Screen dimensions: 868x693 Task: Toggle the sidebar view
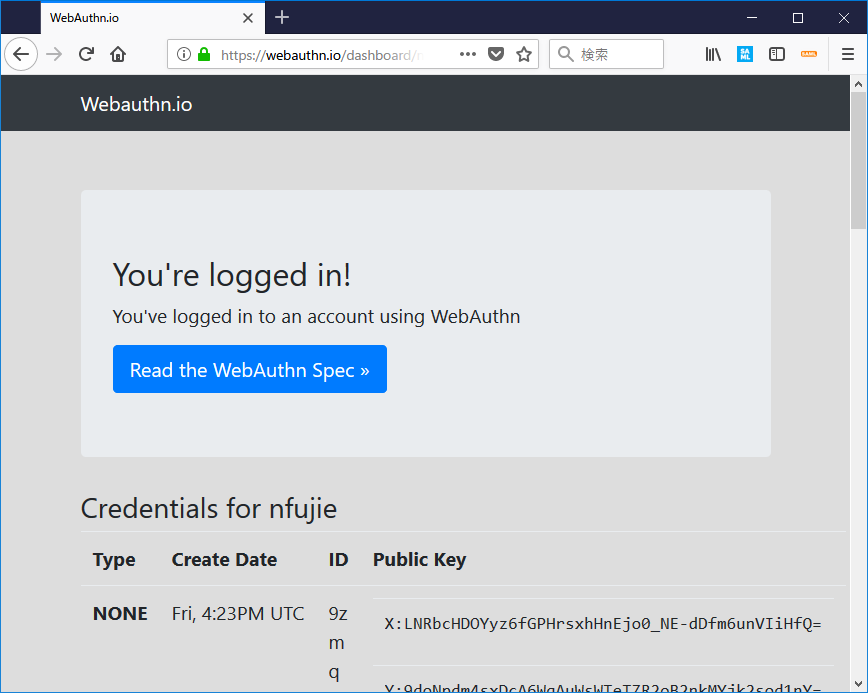pos(777,54)
